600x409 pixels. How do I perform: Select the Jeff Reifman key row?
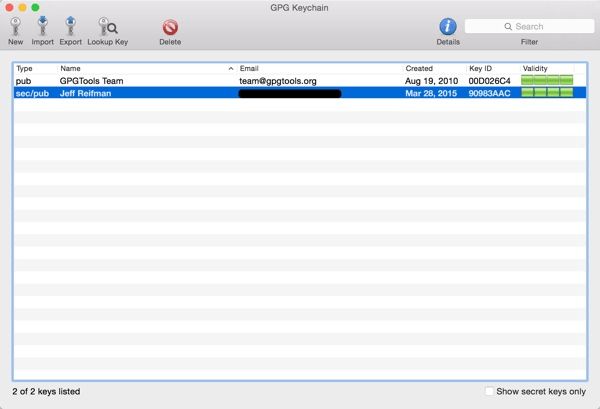pos(300,93)
